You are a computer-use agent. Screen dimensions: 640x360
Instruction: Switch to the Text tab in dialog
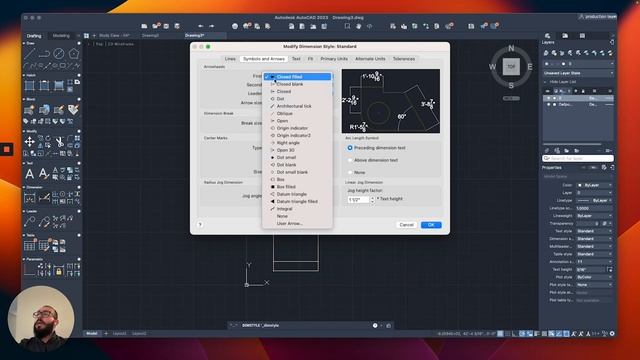pyautogui.click(x=296, y=59)
